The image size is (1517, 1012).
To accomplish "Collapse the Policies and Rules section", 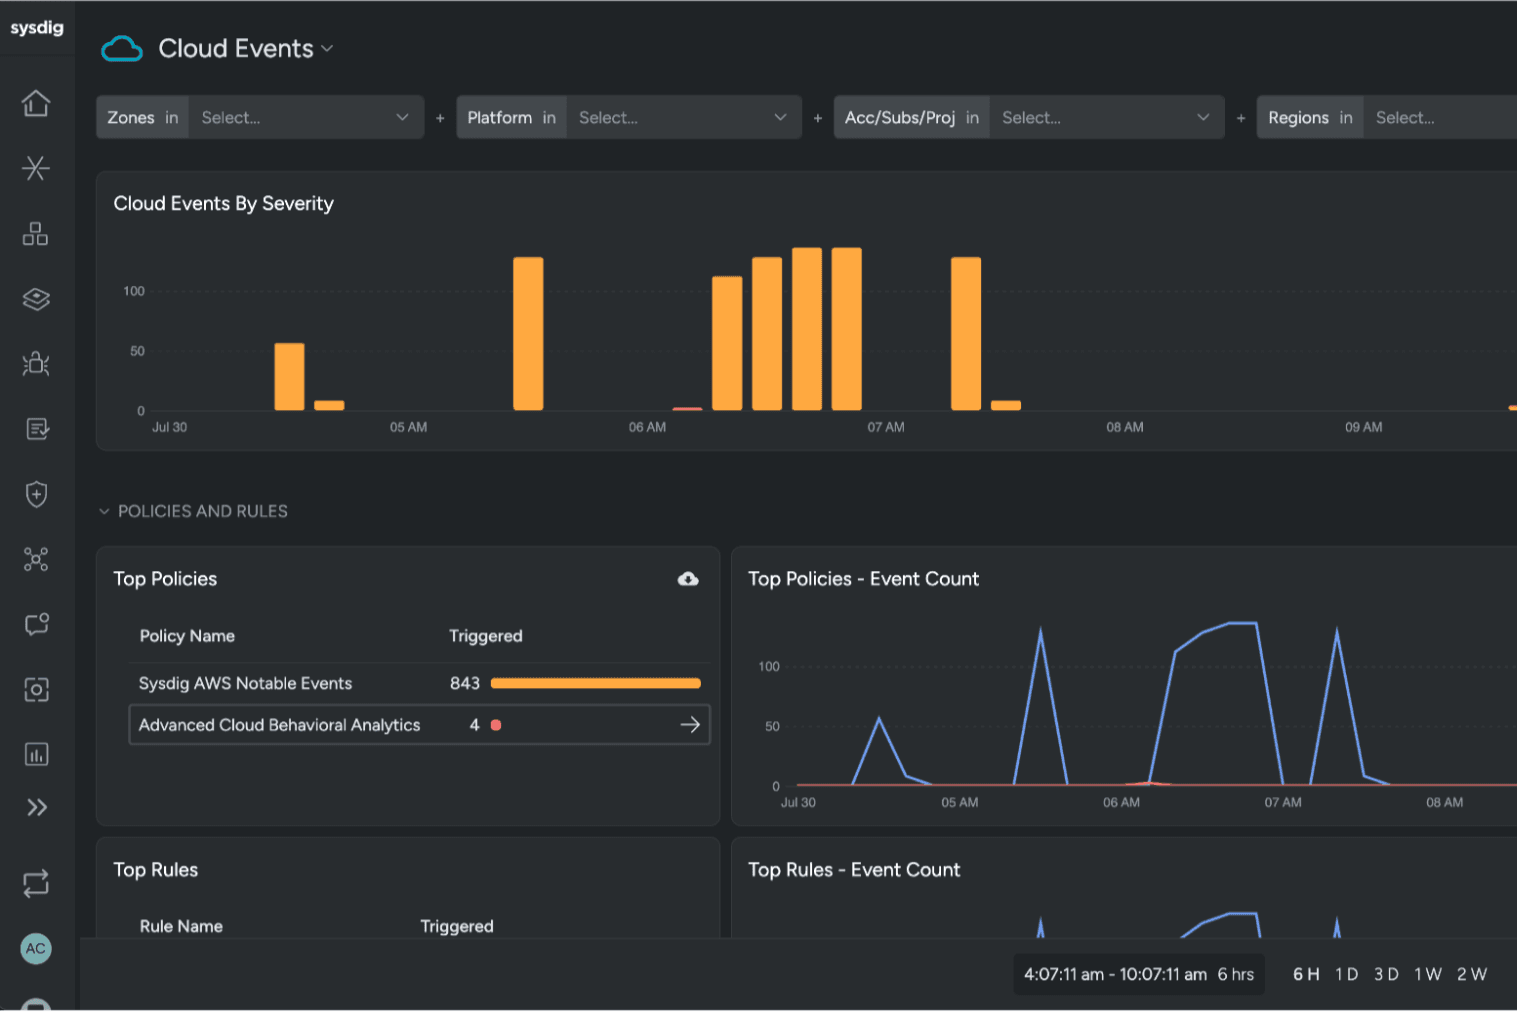I will (193, 511).
